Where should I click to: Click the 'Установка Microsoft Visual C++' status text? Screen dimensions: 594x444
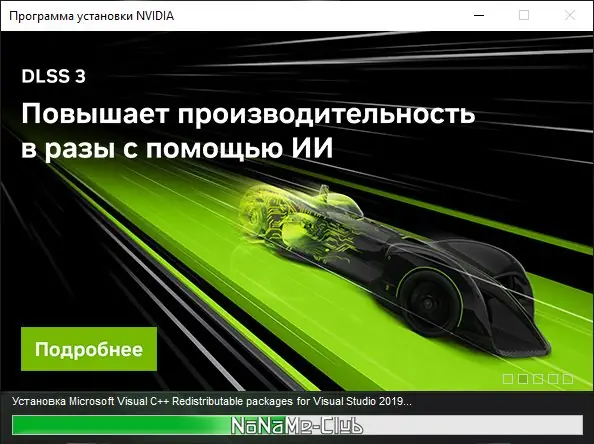pyautogui.click(x=211, y=402)
